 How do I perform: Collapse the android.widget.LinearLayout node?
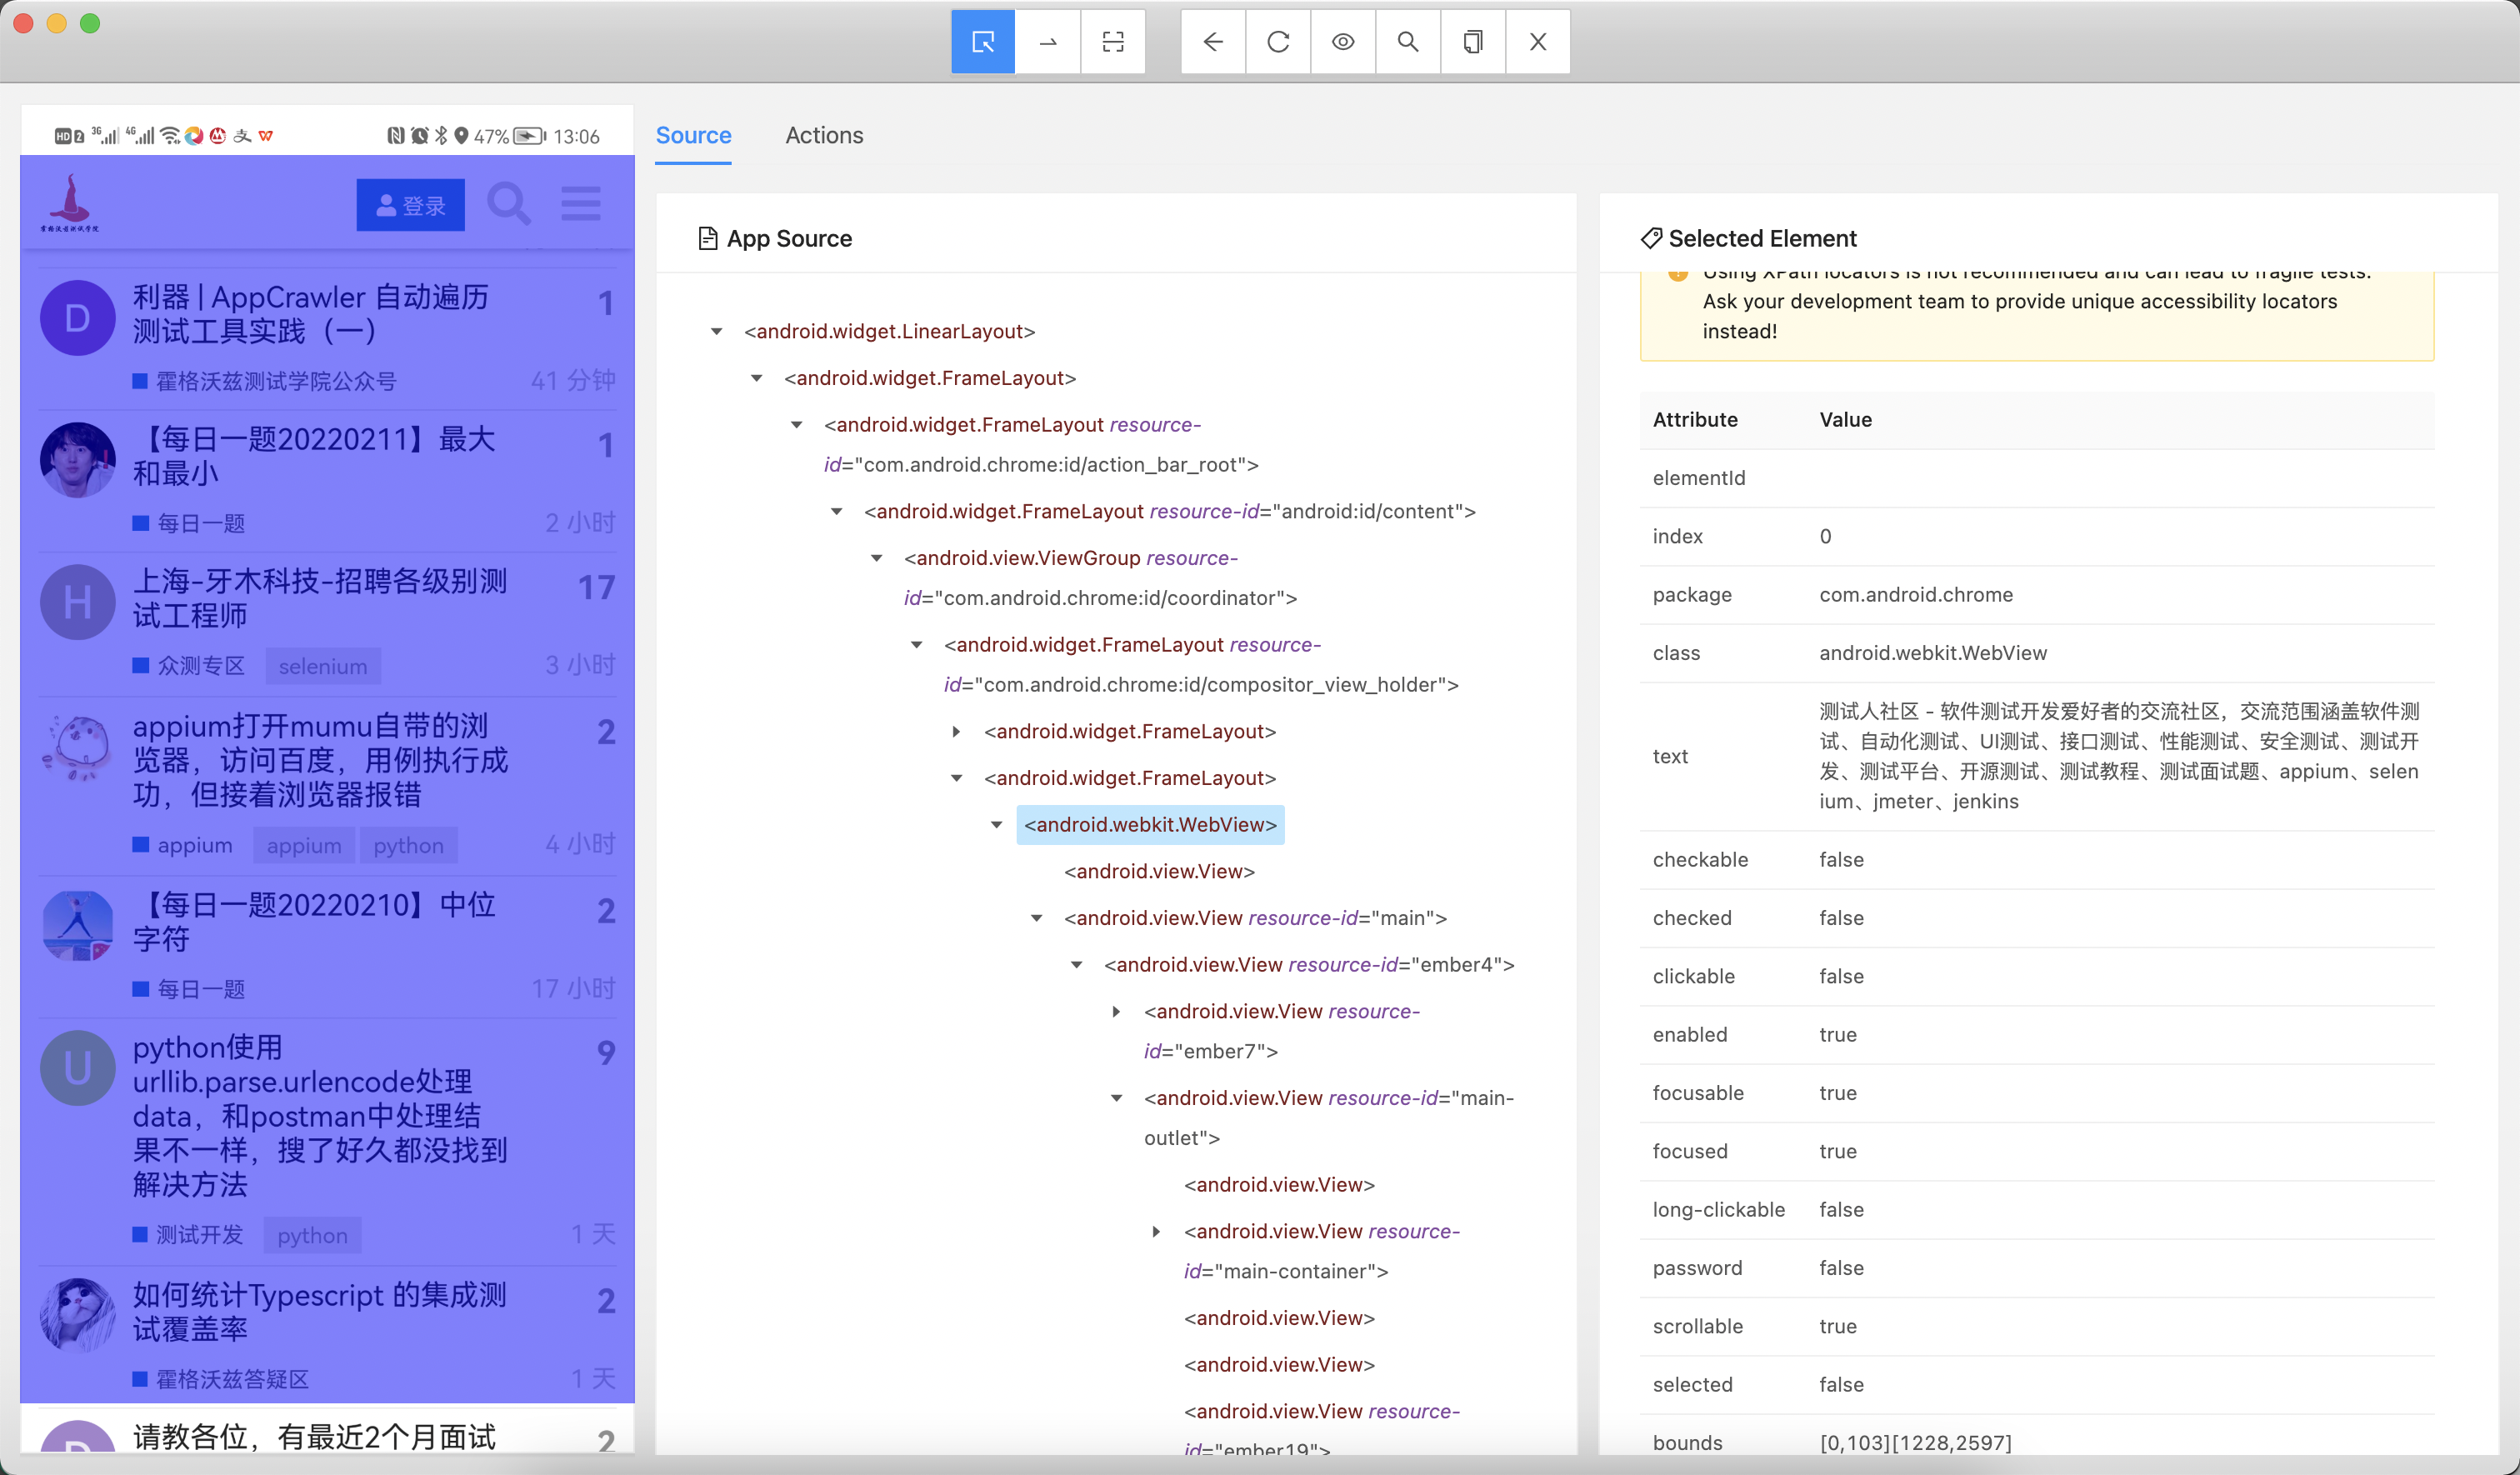[x=716, y=332]
